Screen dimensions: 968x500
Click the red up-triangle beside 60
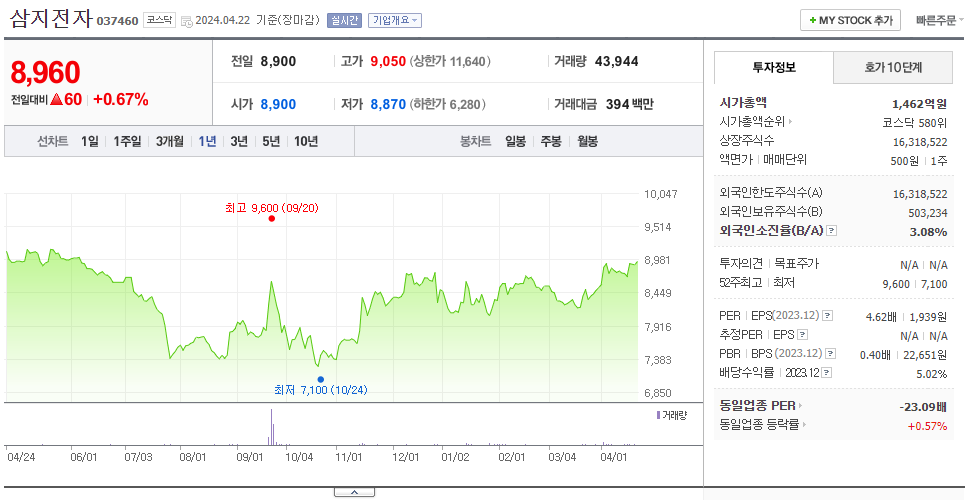coord(56,99)
